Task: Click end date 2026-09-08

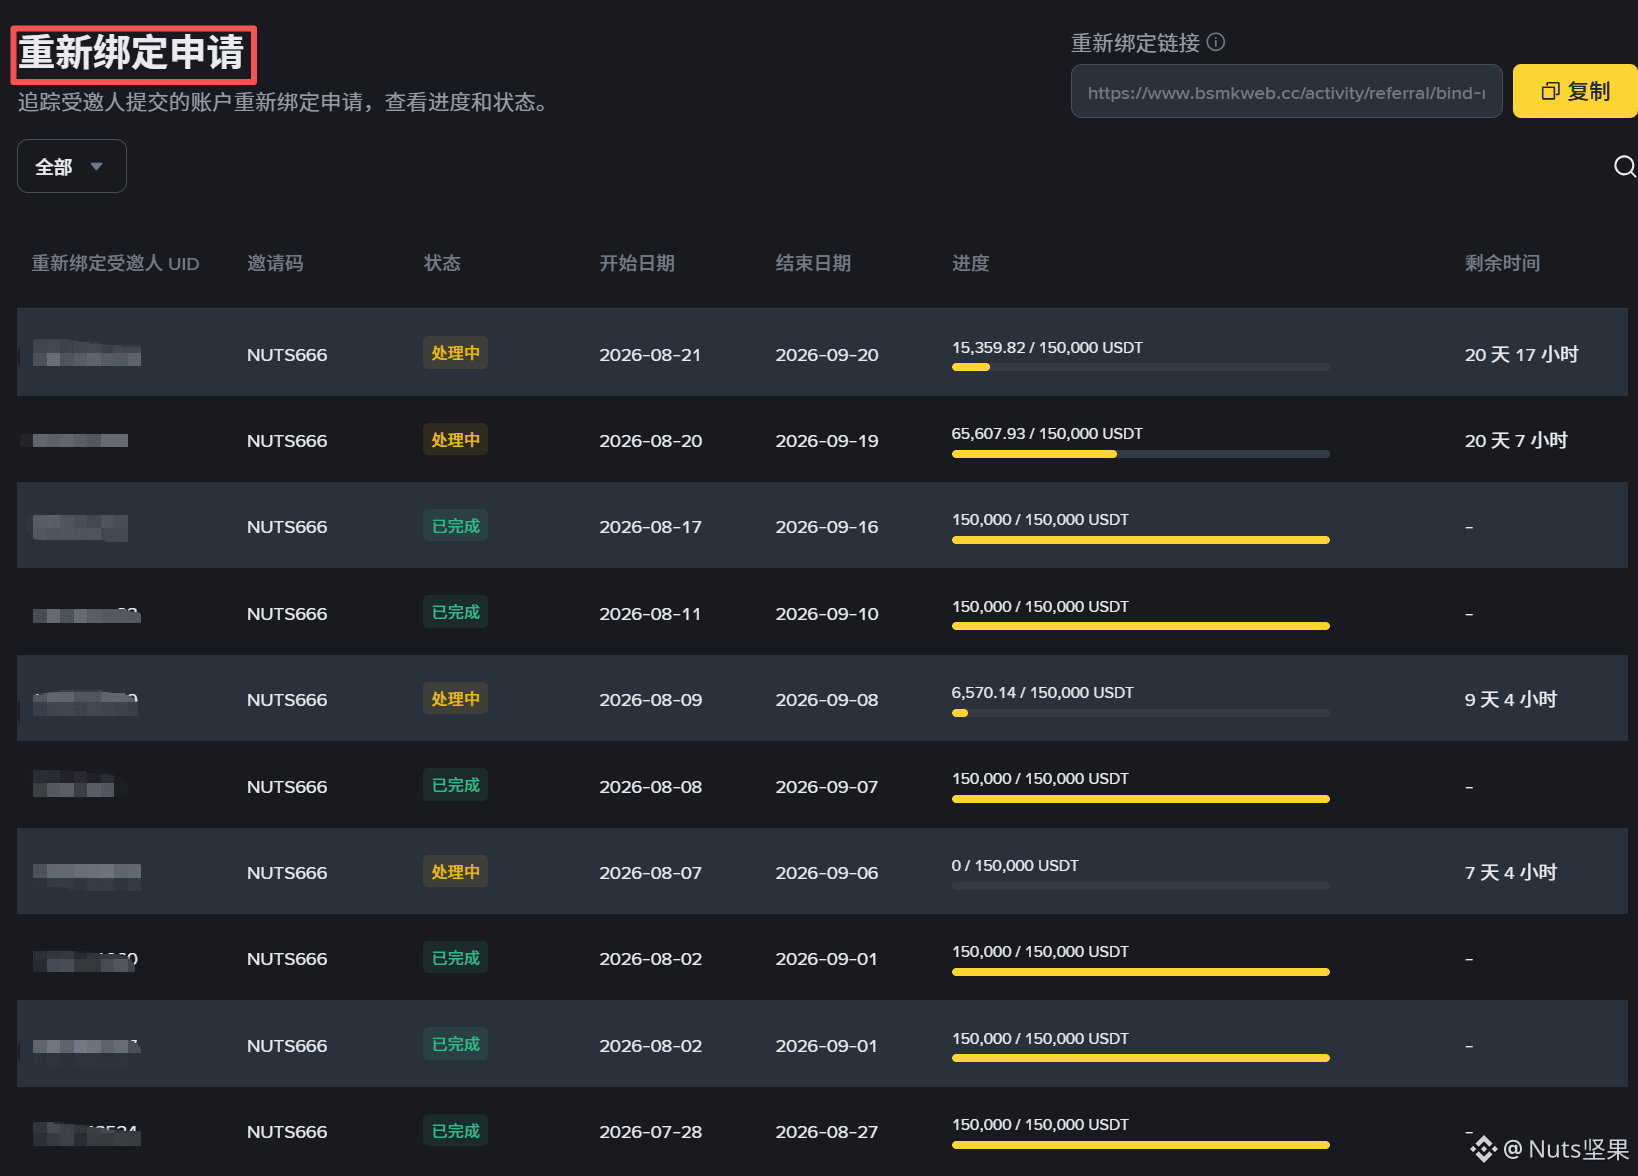Action: point(827,700)
